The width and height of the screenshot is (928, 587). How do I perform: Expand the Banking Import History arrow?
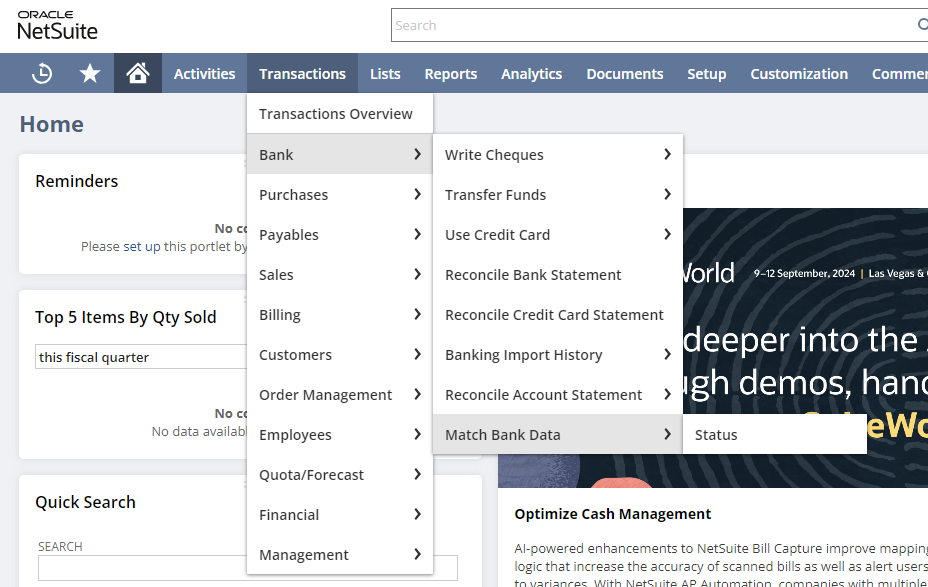click(667, 354)
